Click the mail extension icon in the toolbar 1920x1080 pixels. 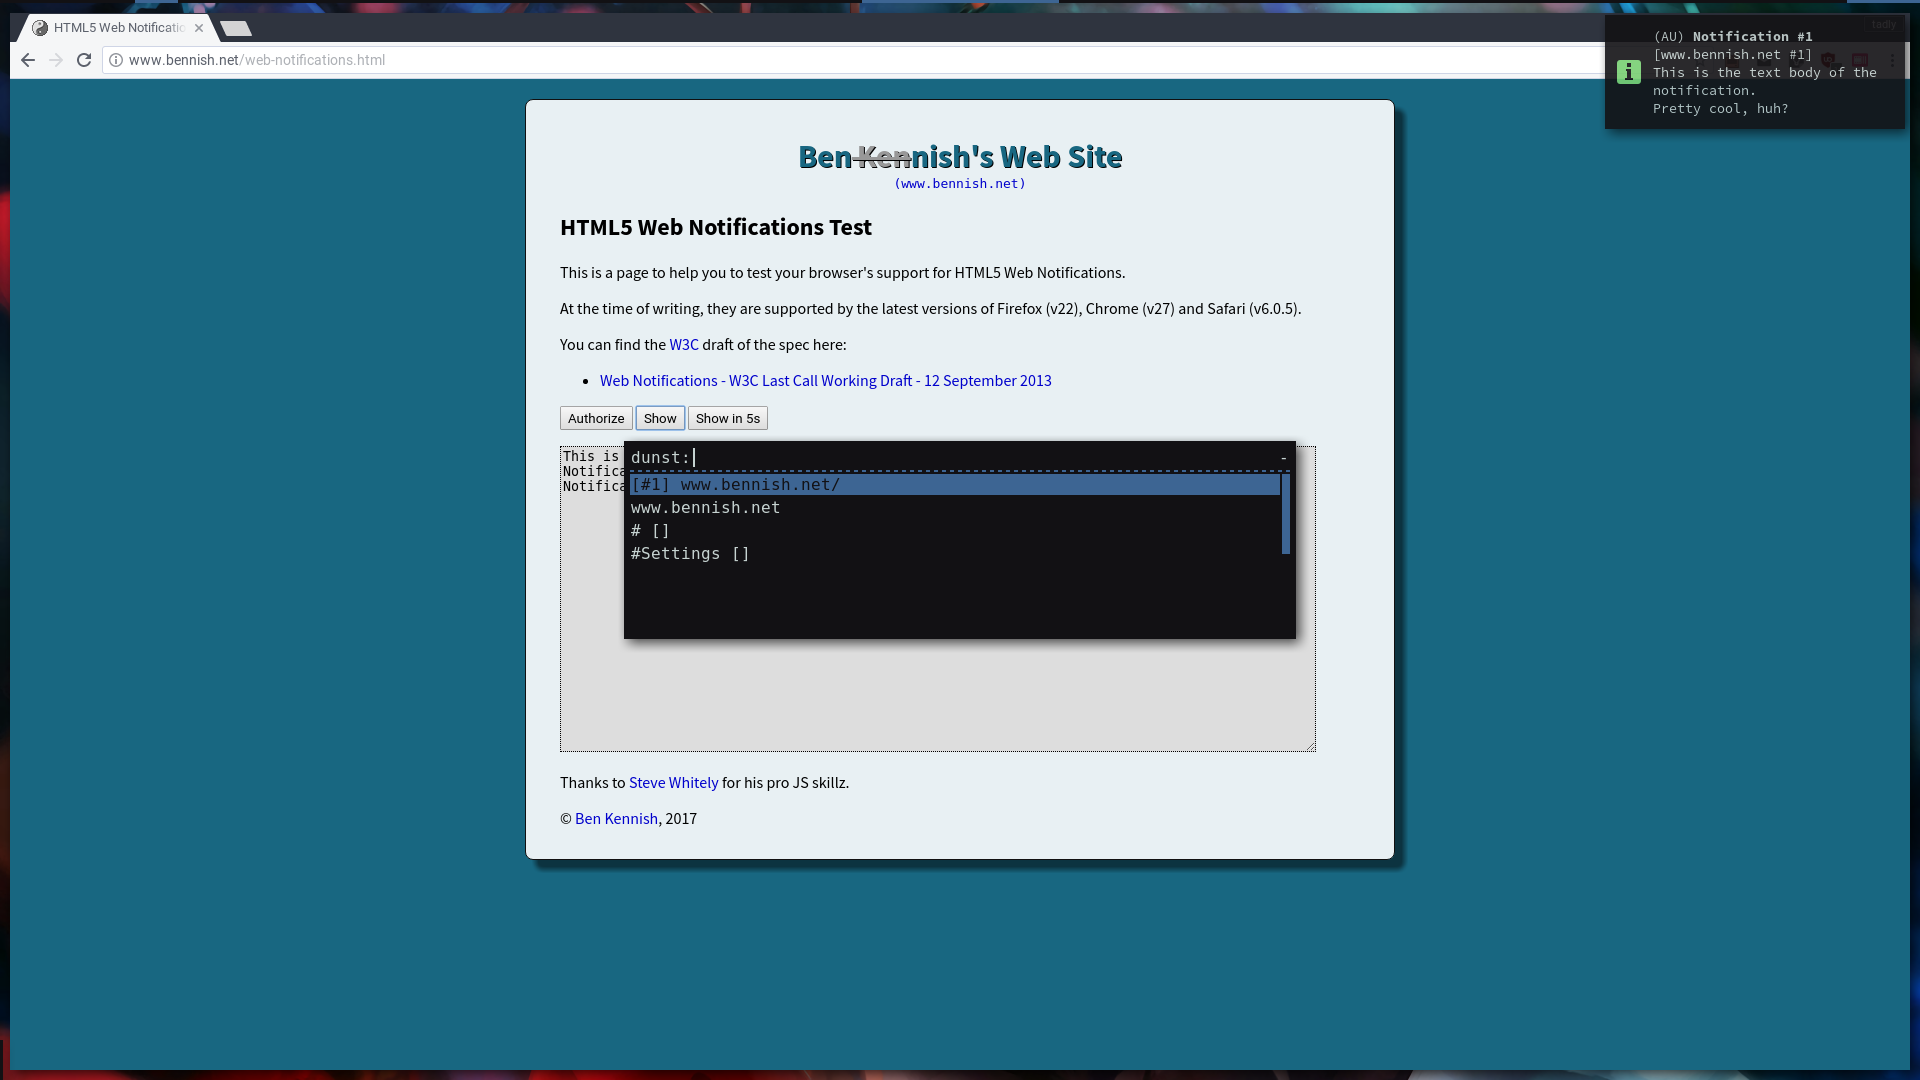click(x=1764, y=62)
